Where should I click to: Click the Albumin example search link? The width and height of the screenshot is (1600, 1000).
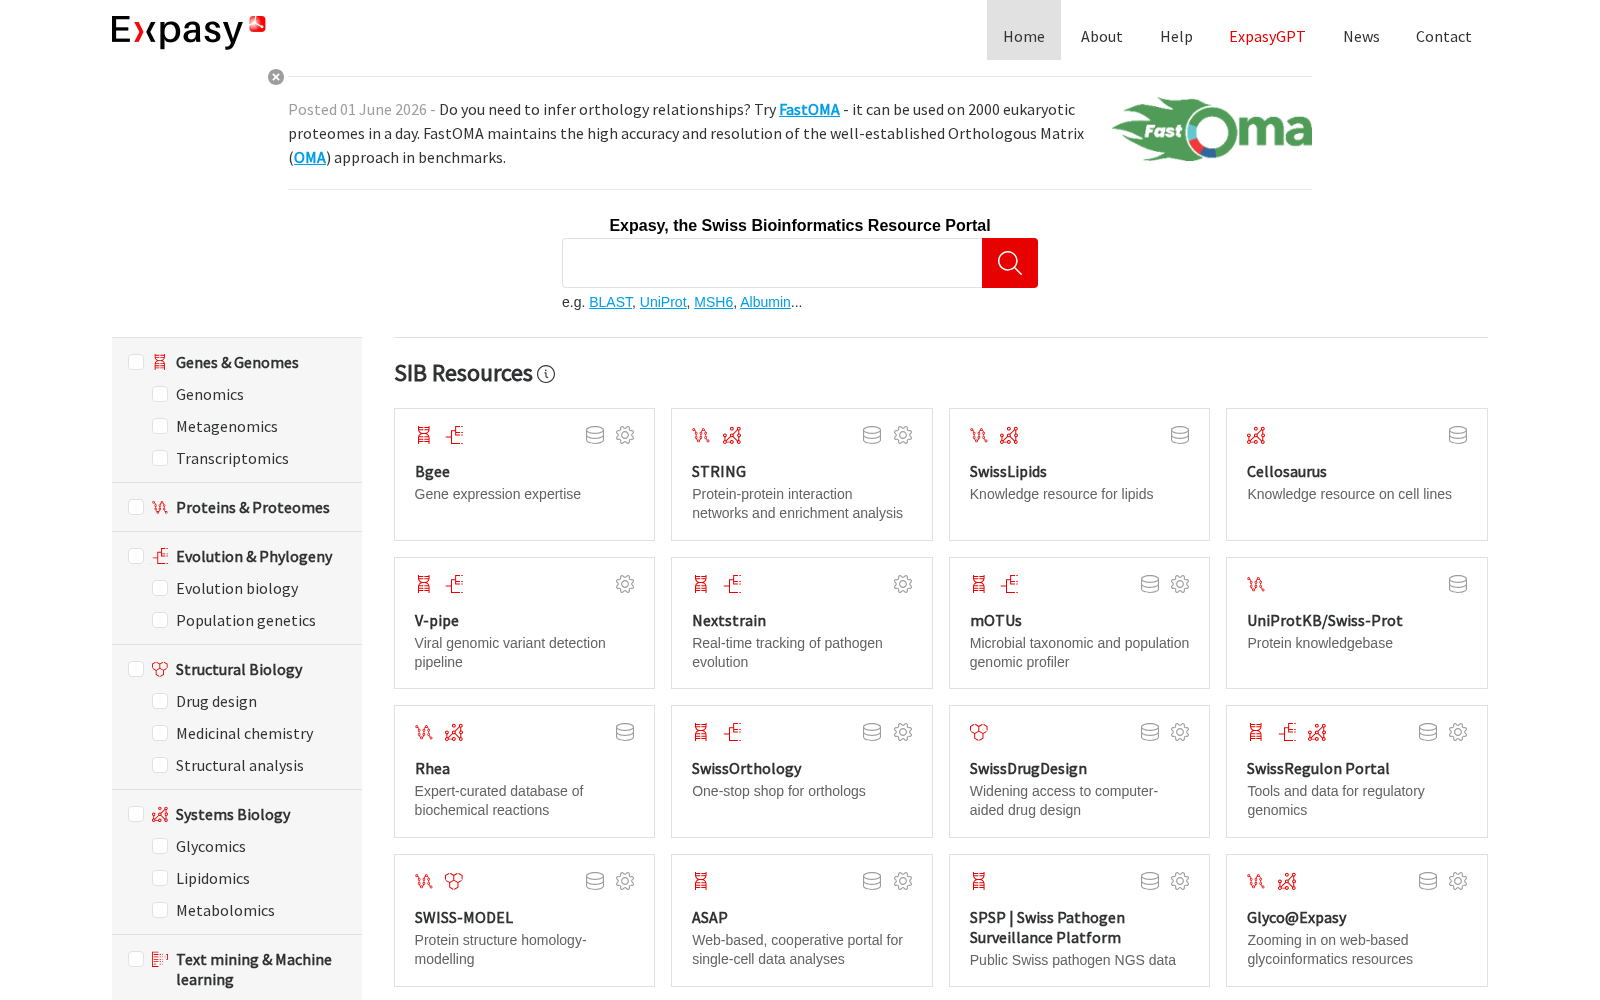click(765, 302)
